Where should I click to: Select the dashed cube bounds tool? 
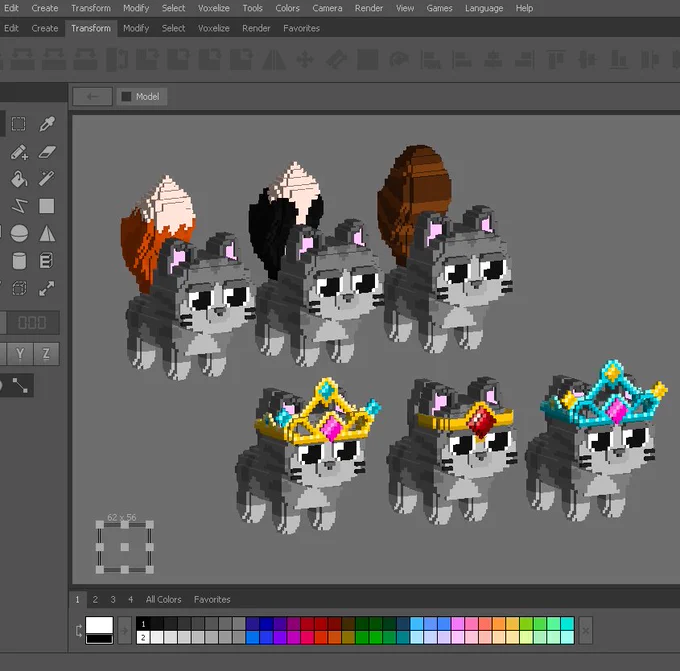[19, 288]
